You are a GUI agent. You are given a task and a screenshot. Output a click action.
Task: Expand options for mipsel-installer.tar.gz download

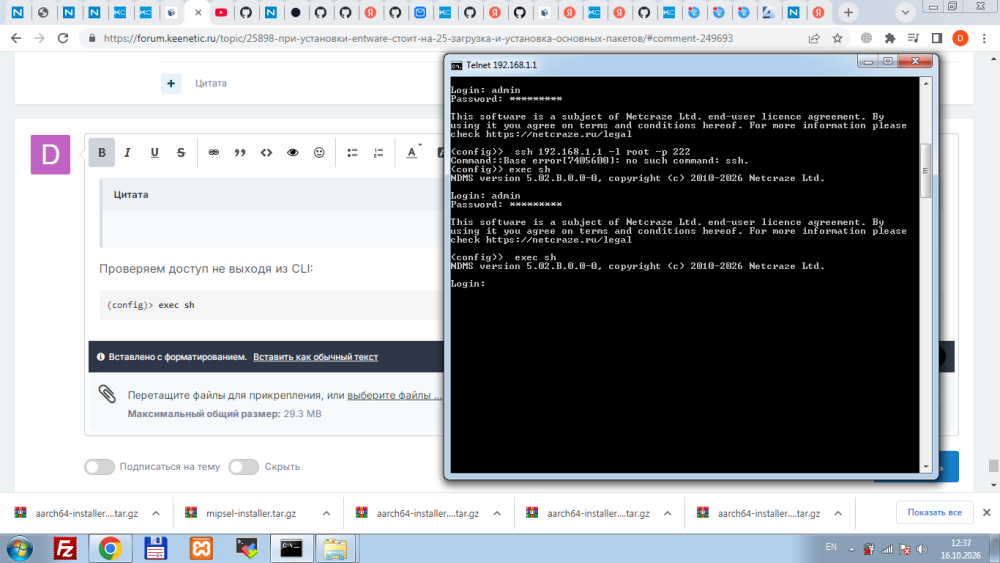pyautogui.click(x=327, y=513)
